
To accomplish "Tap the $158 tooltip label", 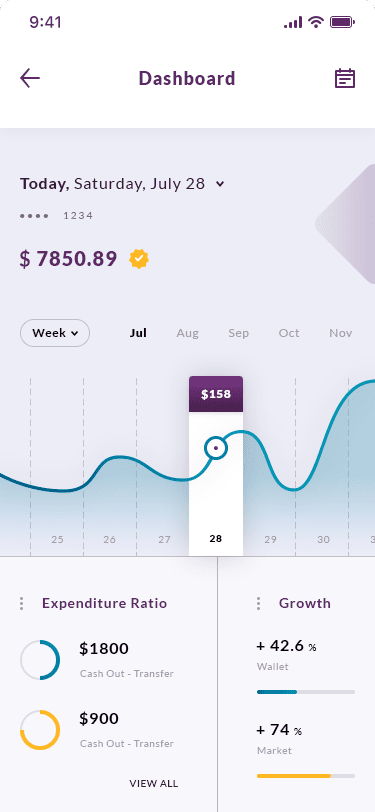I will click(216, 394).
